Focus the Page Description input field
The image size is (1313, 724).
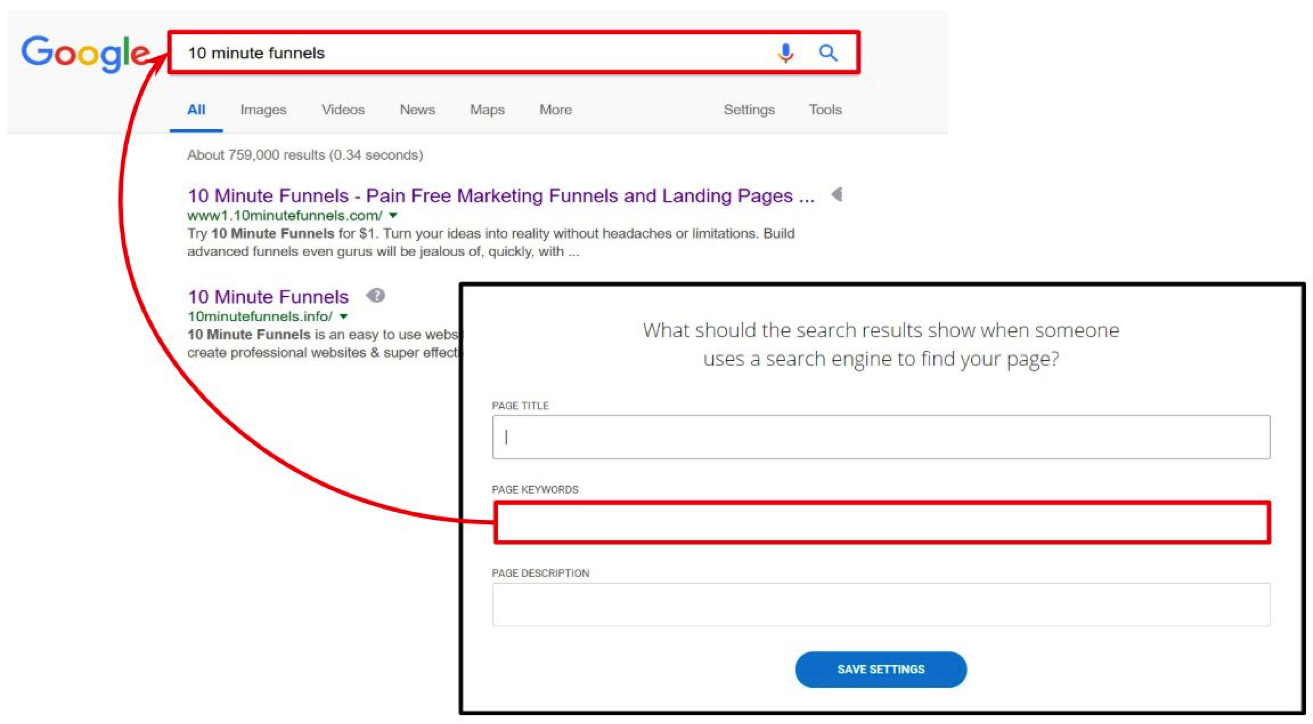click(x=881, y=605)
